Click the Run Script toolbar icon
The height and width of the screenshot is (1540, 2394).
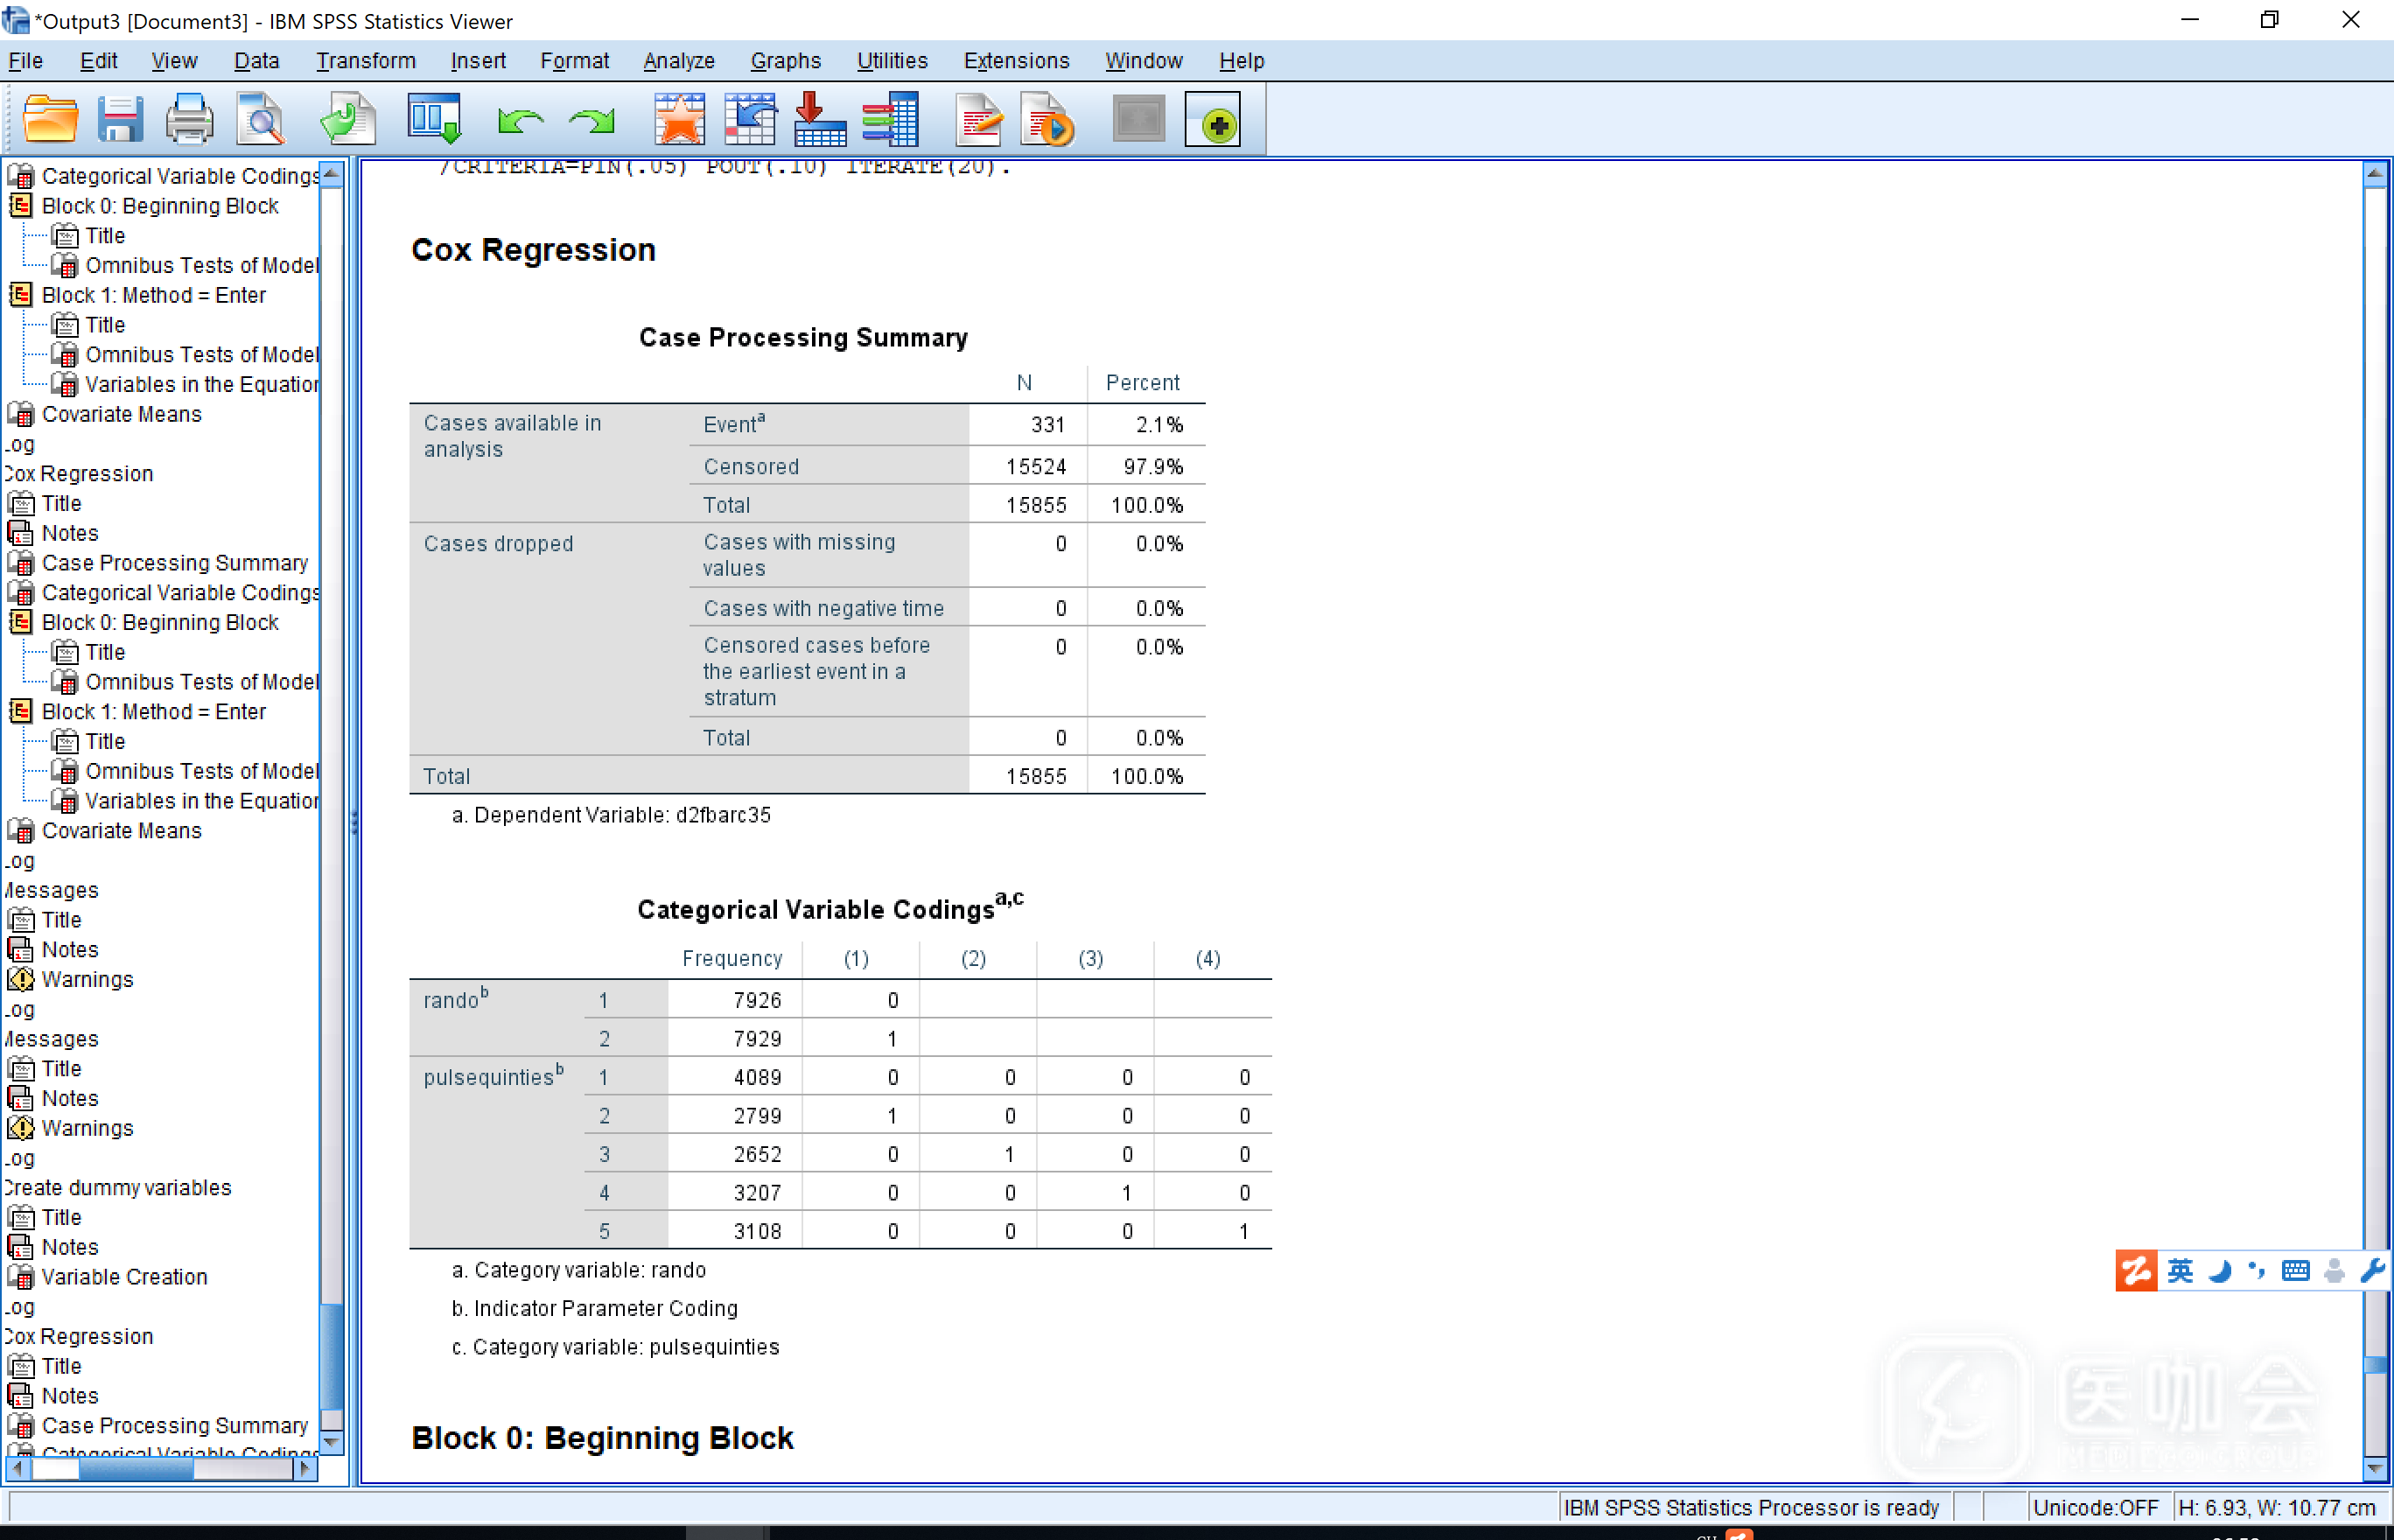(1047, 121)
